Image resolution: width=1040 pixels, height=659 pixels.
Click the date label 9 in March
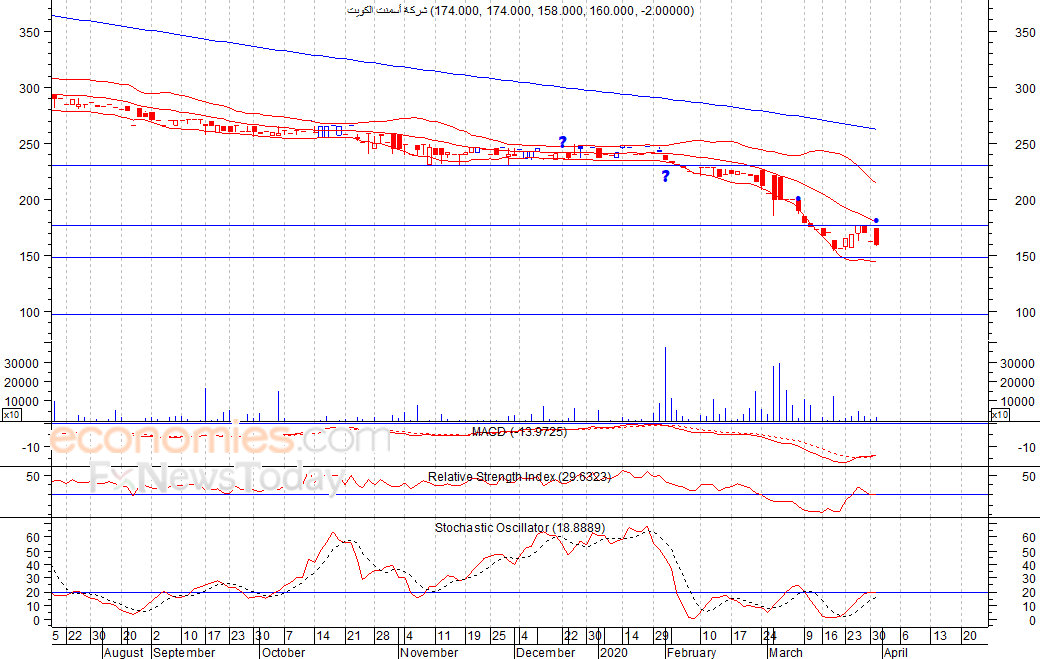click(x=809, y=636)
